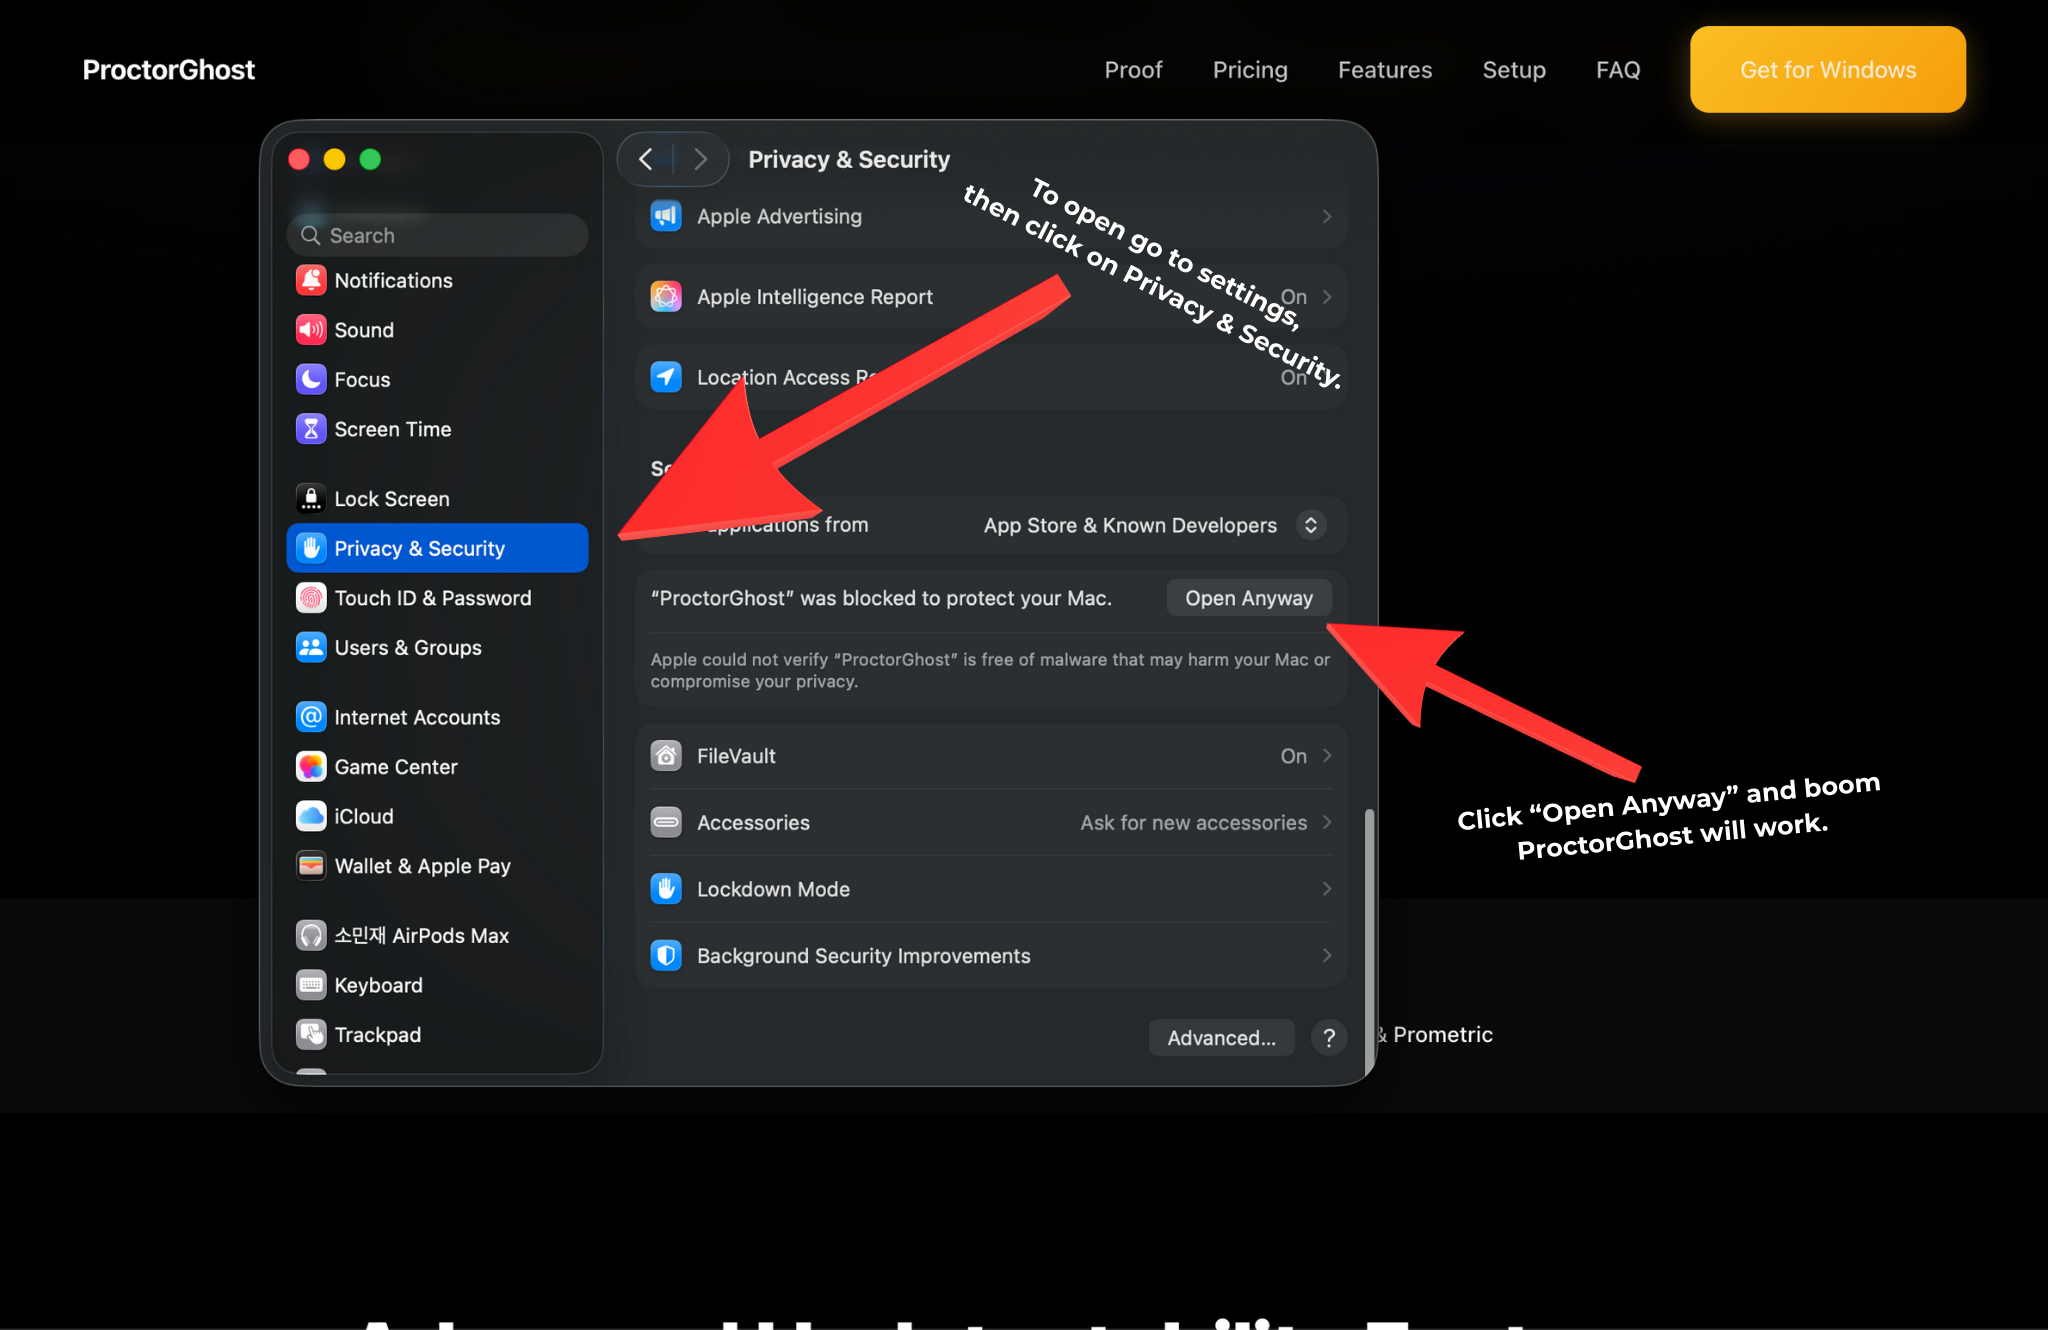The image size is (2048, 1330).
Task: Click inside the settings search field
Action: 437,234
